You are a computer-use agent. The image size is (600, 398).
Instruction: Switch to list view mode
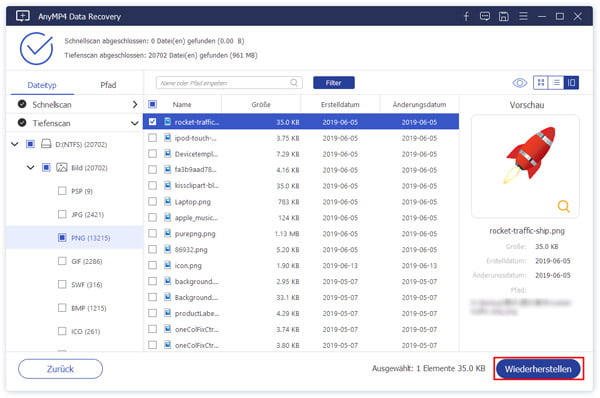tap(556, 83)
